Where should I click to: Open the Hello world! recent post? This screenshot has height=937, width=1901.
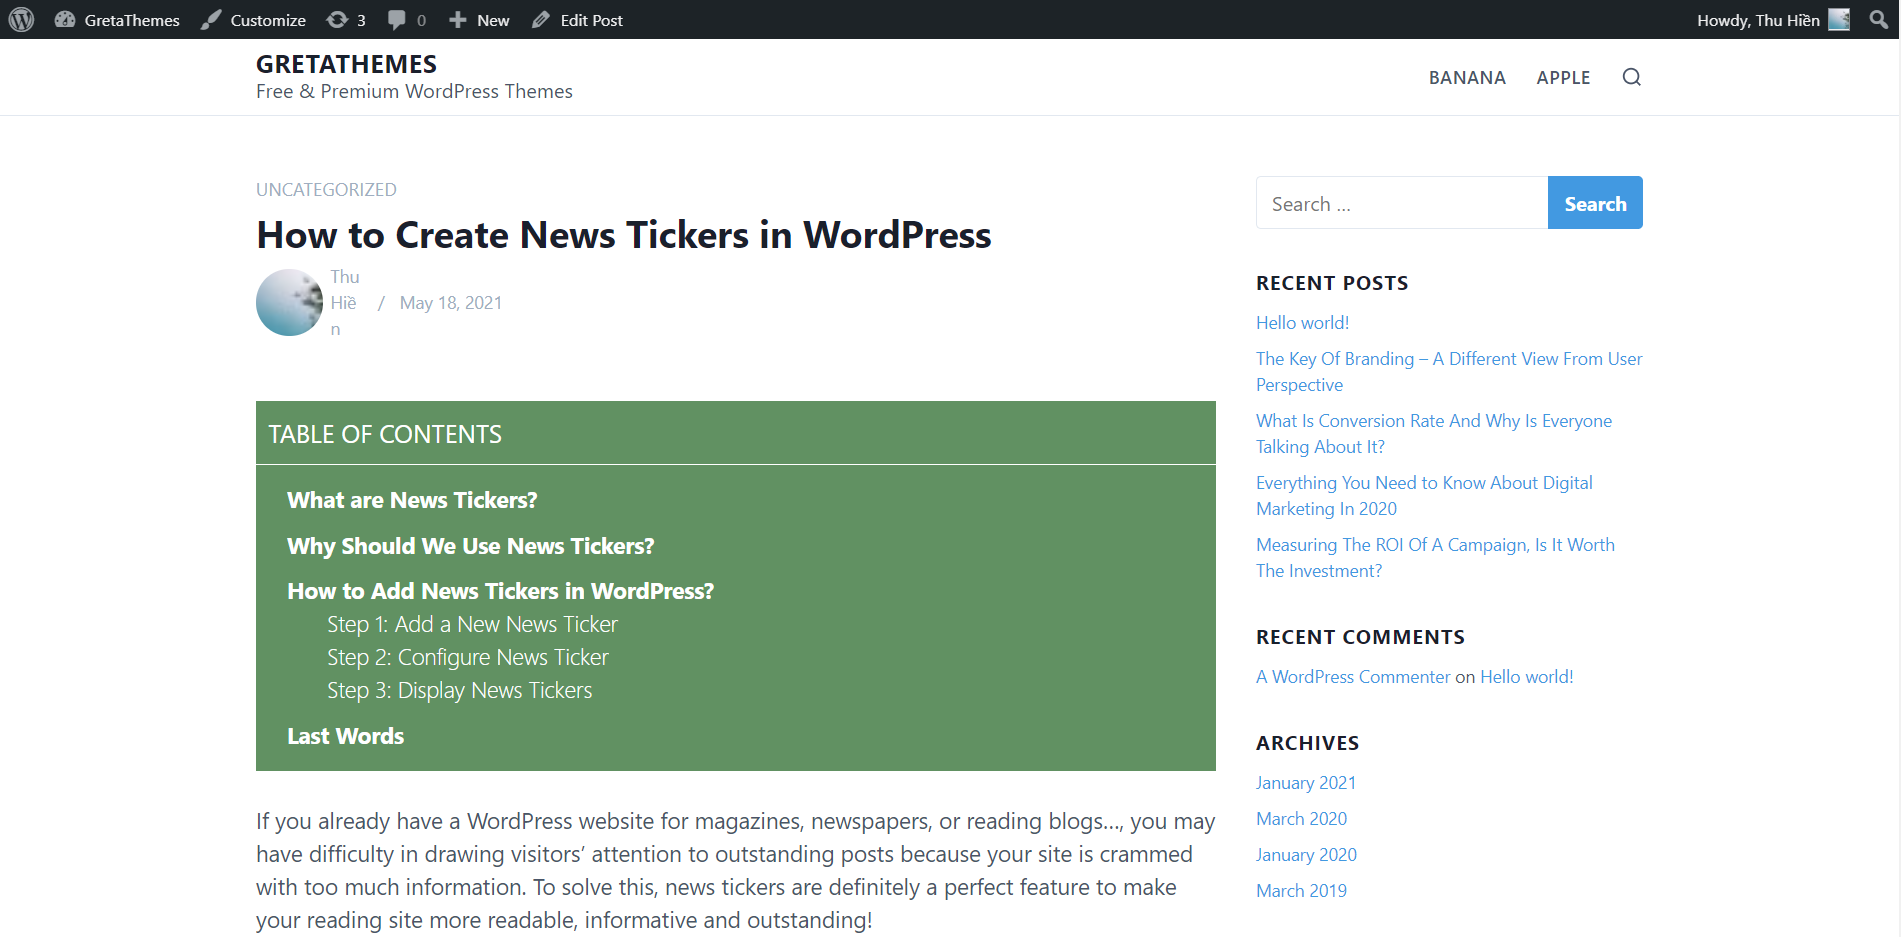(x=1302, y=323)
